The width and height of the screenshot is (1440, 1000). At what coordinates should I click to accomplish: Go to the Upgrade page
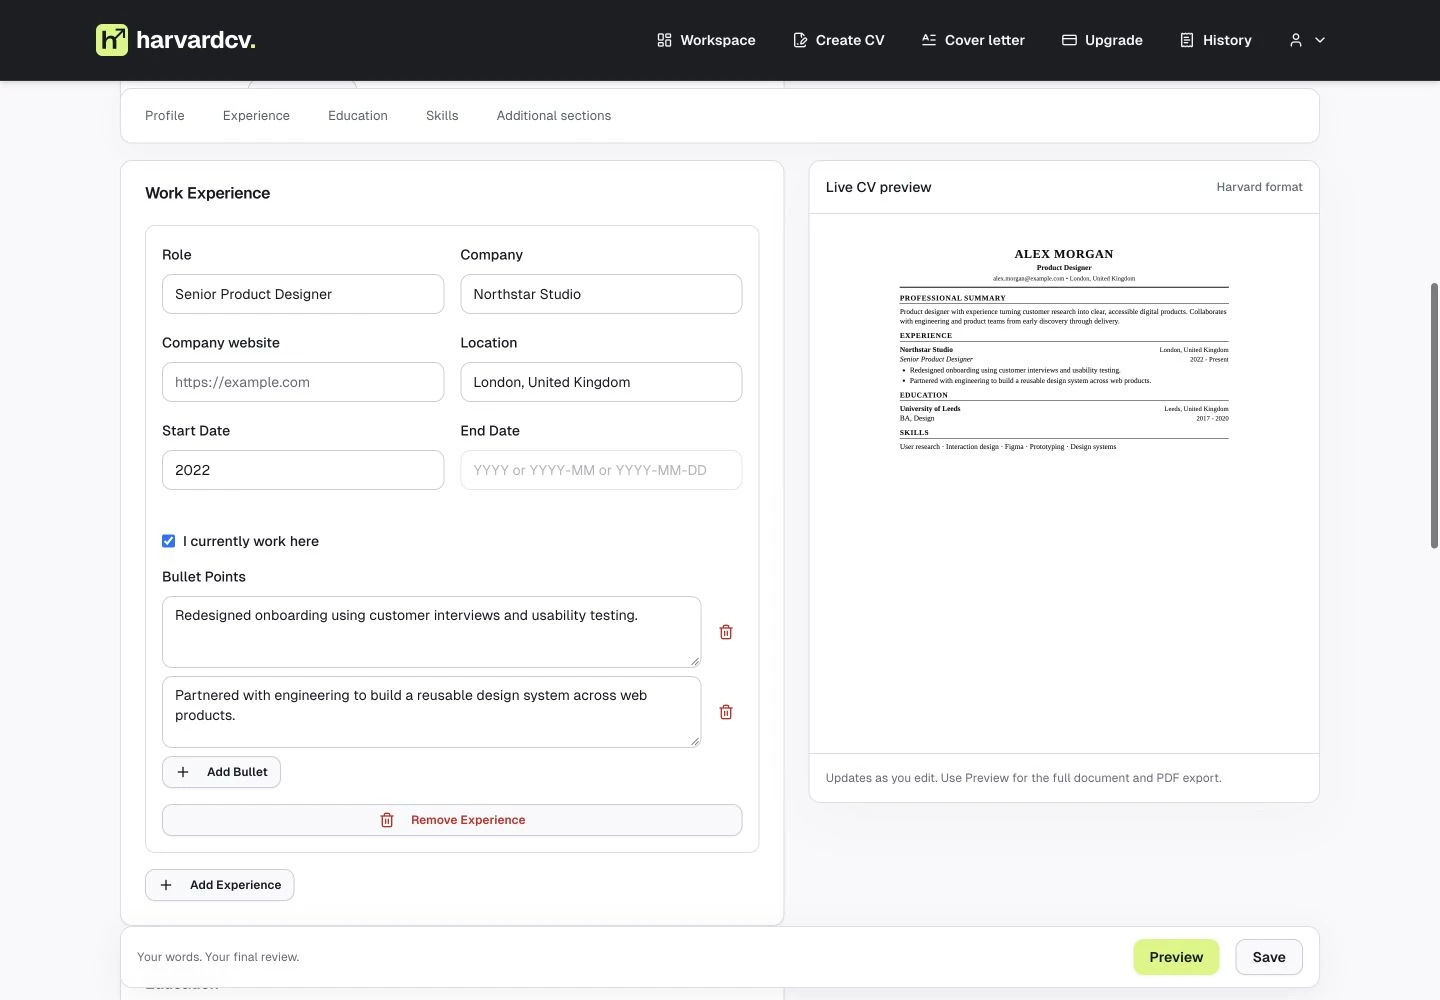coord(1102,40)
